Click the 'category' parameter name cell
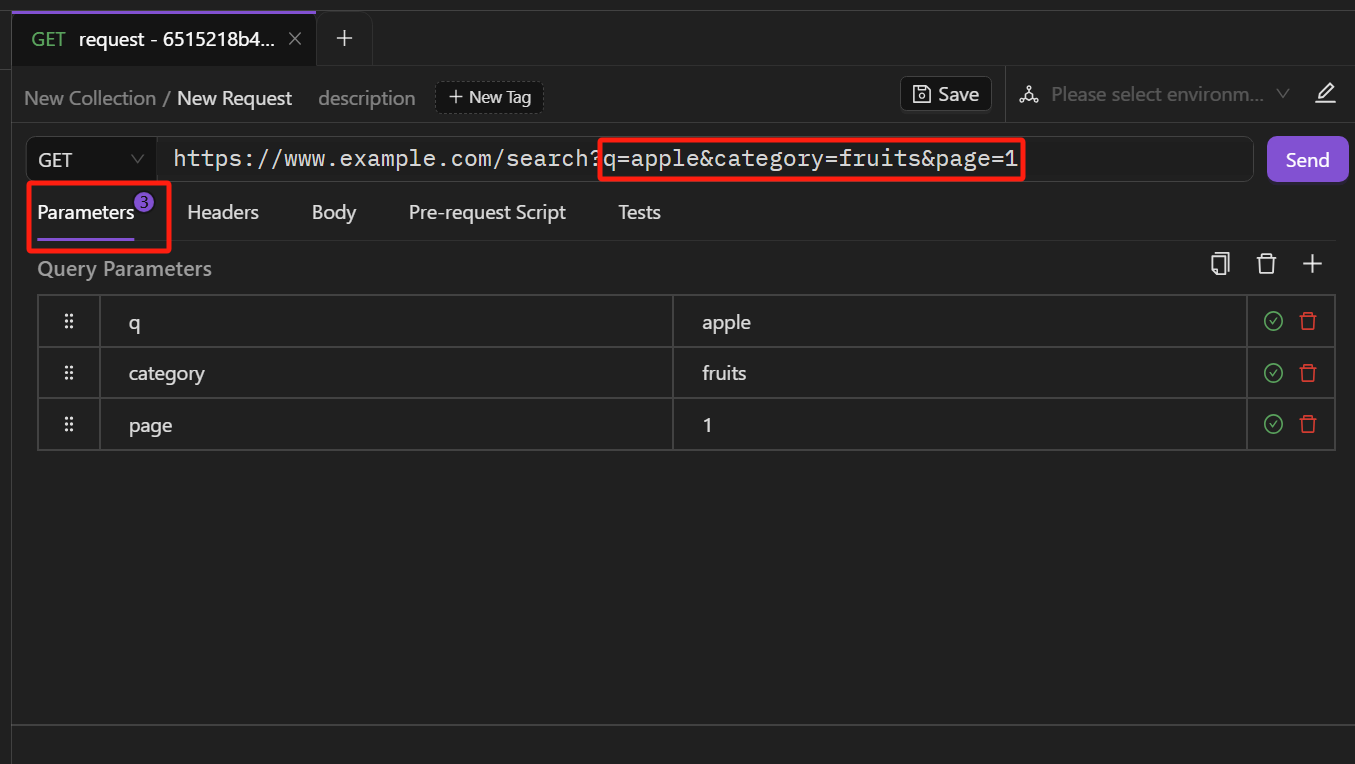Viewport: 1355px width, 764px height. [386, 373]
